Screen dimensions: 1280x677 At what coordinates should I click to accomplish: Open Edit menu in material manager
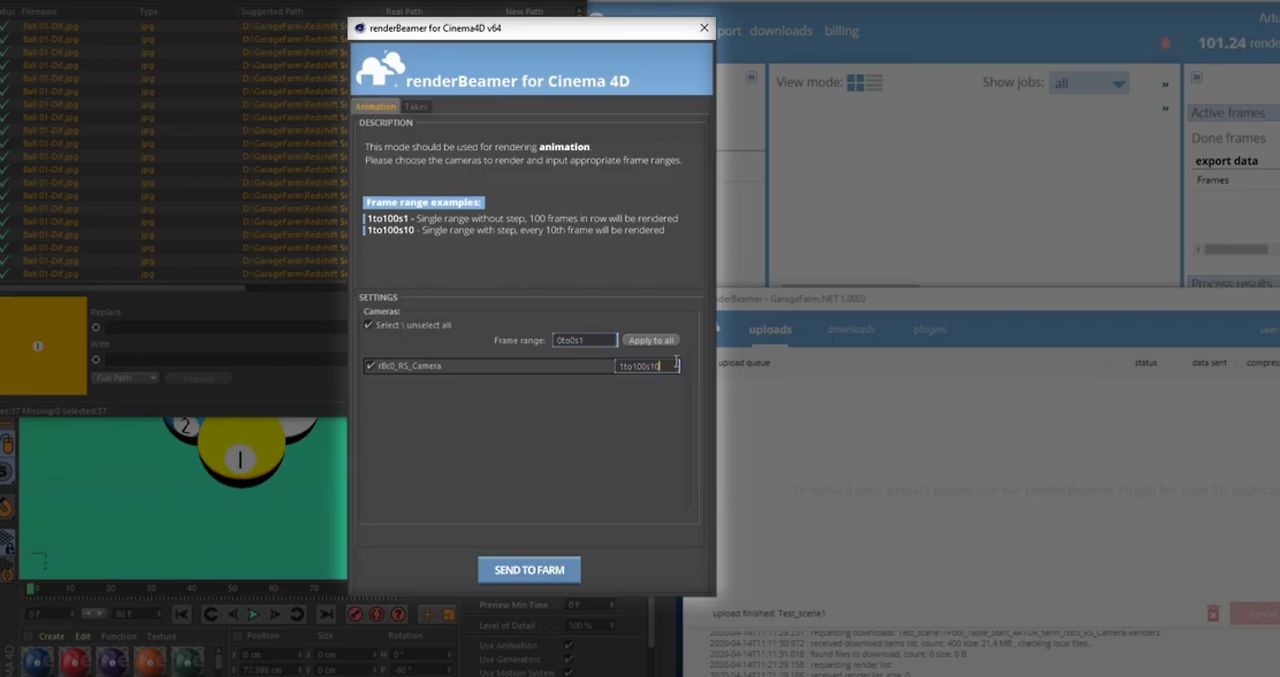(x=83, y=636)
